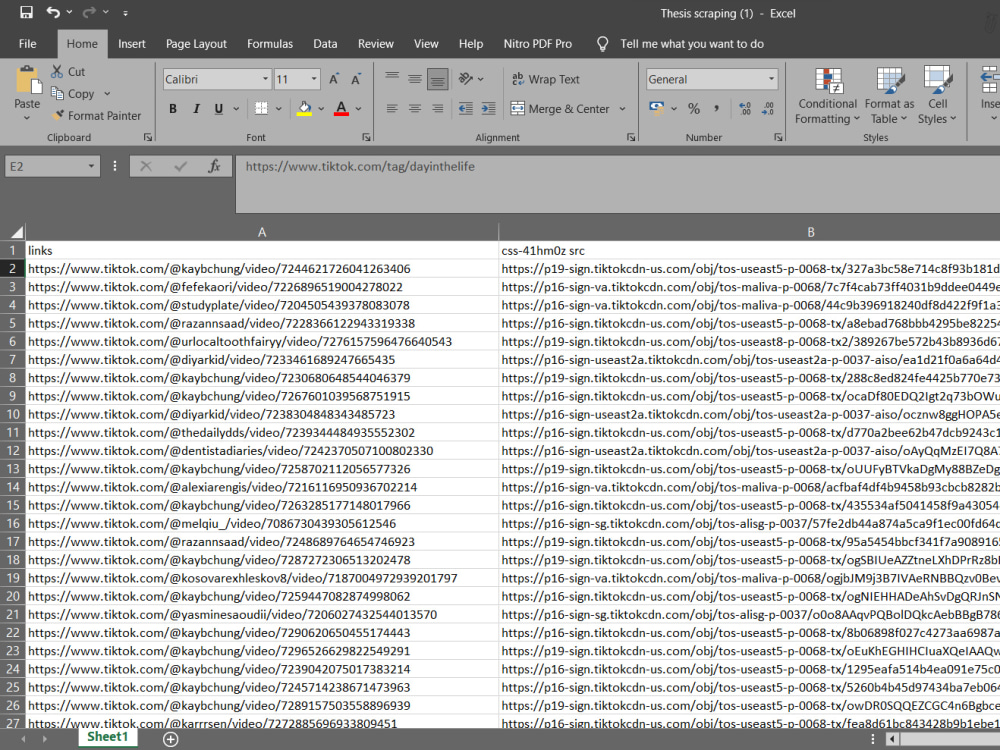Click the Redo arrow icon
The image size is (1000, 750).
89,12
